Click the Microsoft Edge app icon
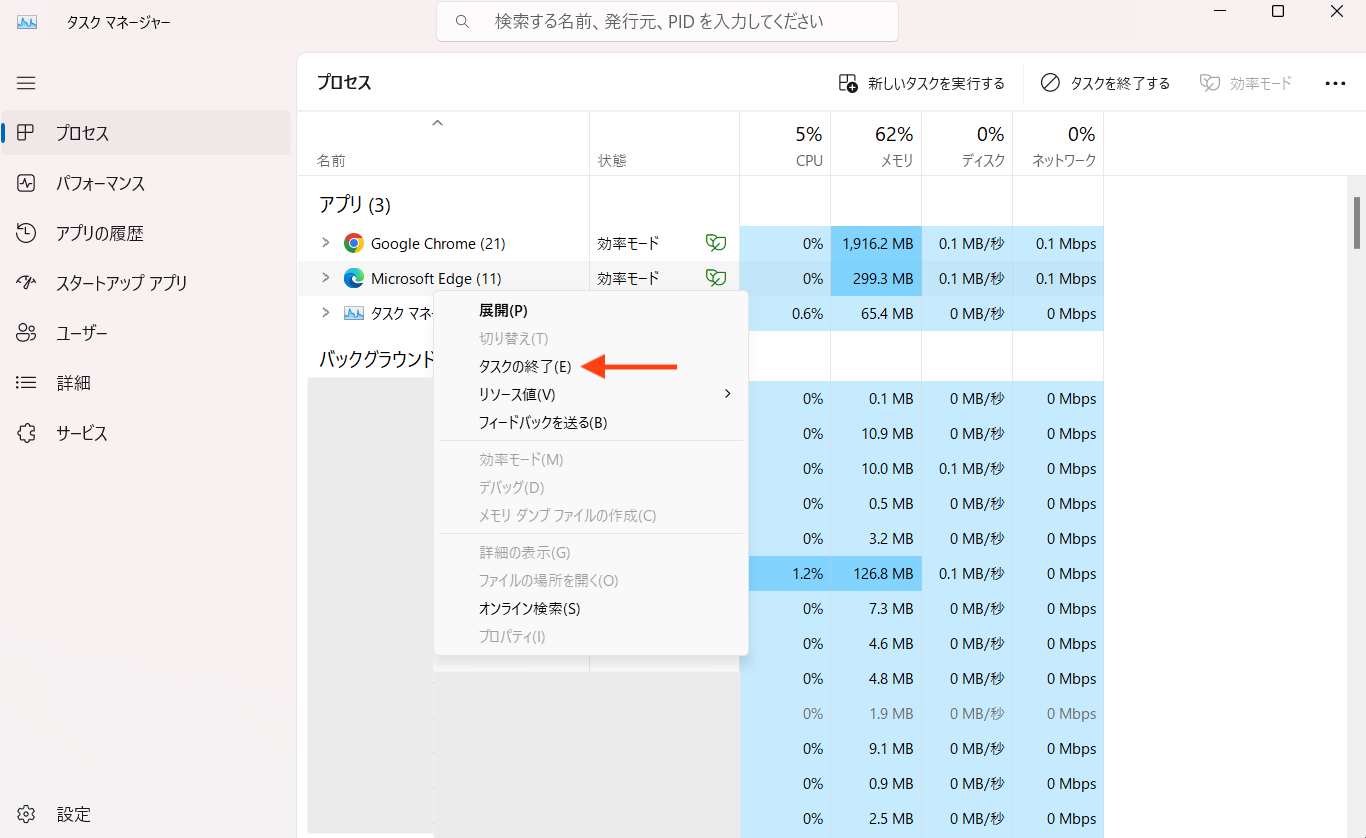The height and width of the screenshot is (838, 1366). coord(354,278)
